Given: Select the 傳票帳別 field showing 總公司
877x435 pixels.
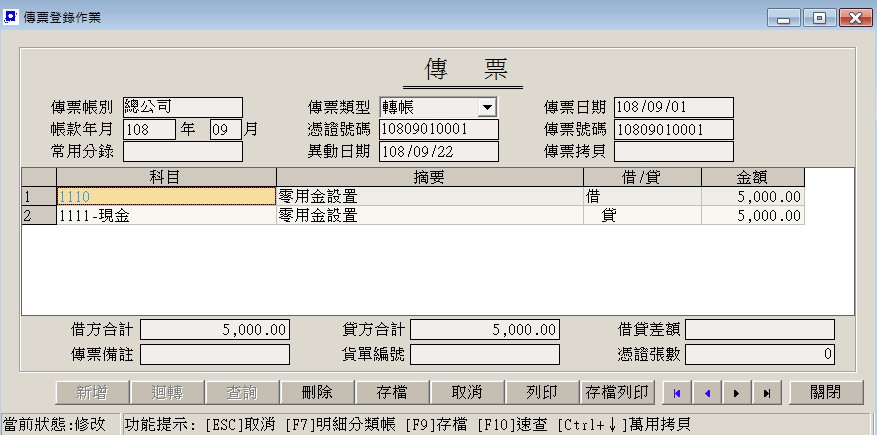Looking at the screenshot, I should pos(183,107).
